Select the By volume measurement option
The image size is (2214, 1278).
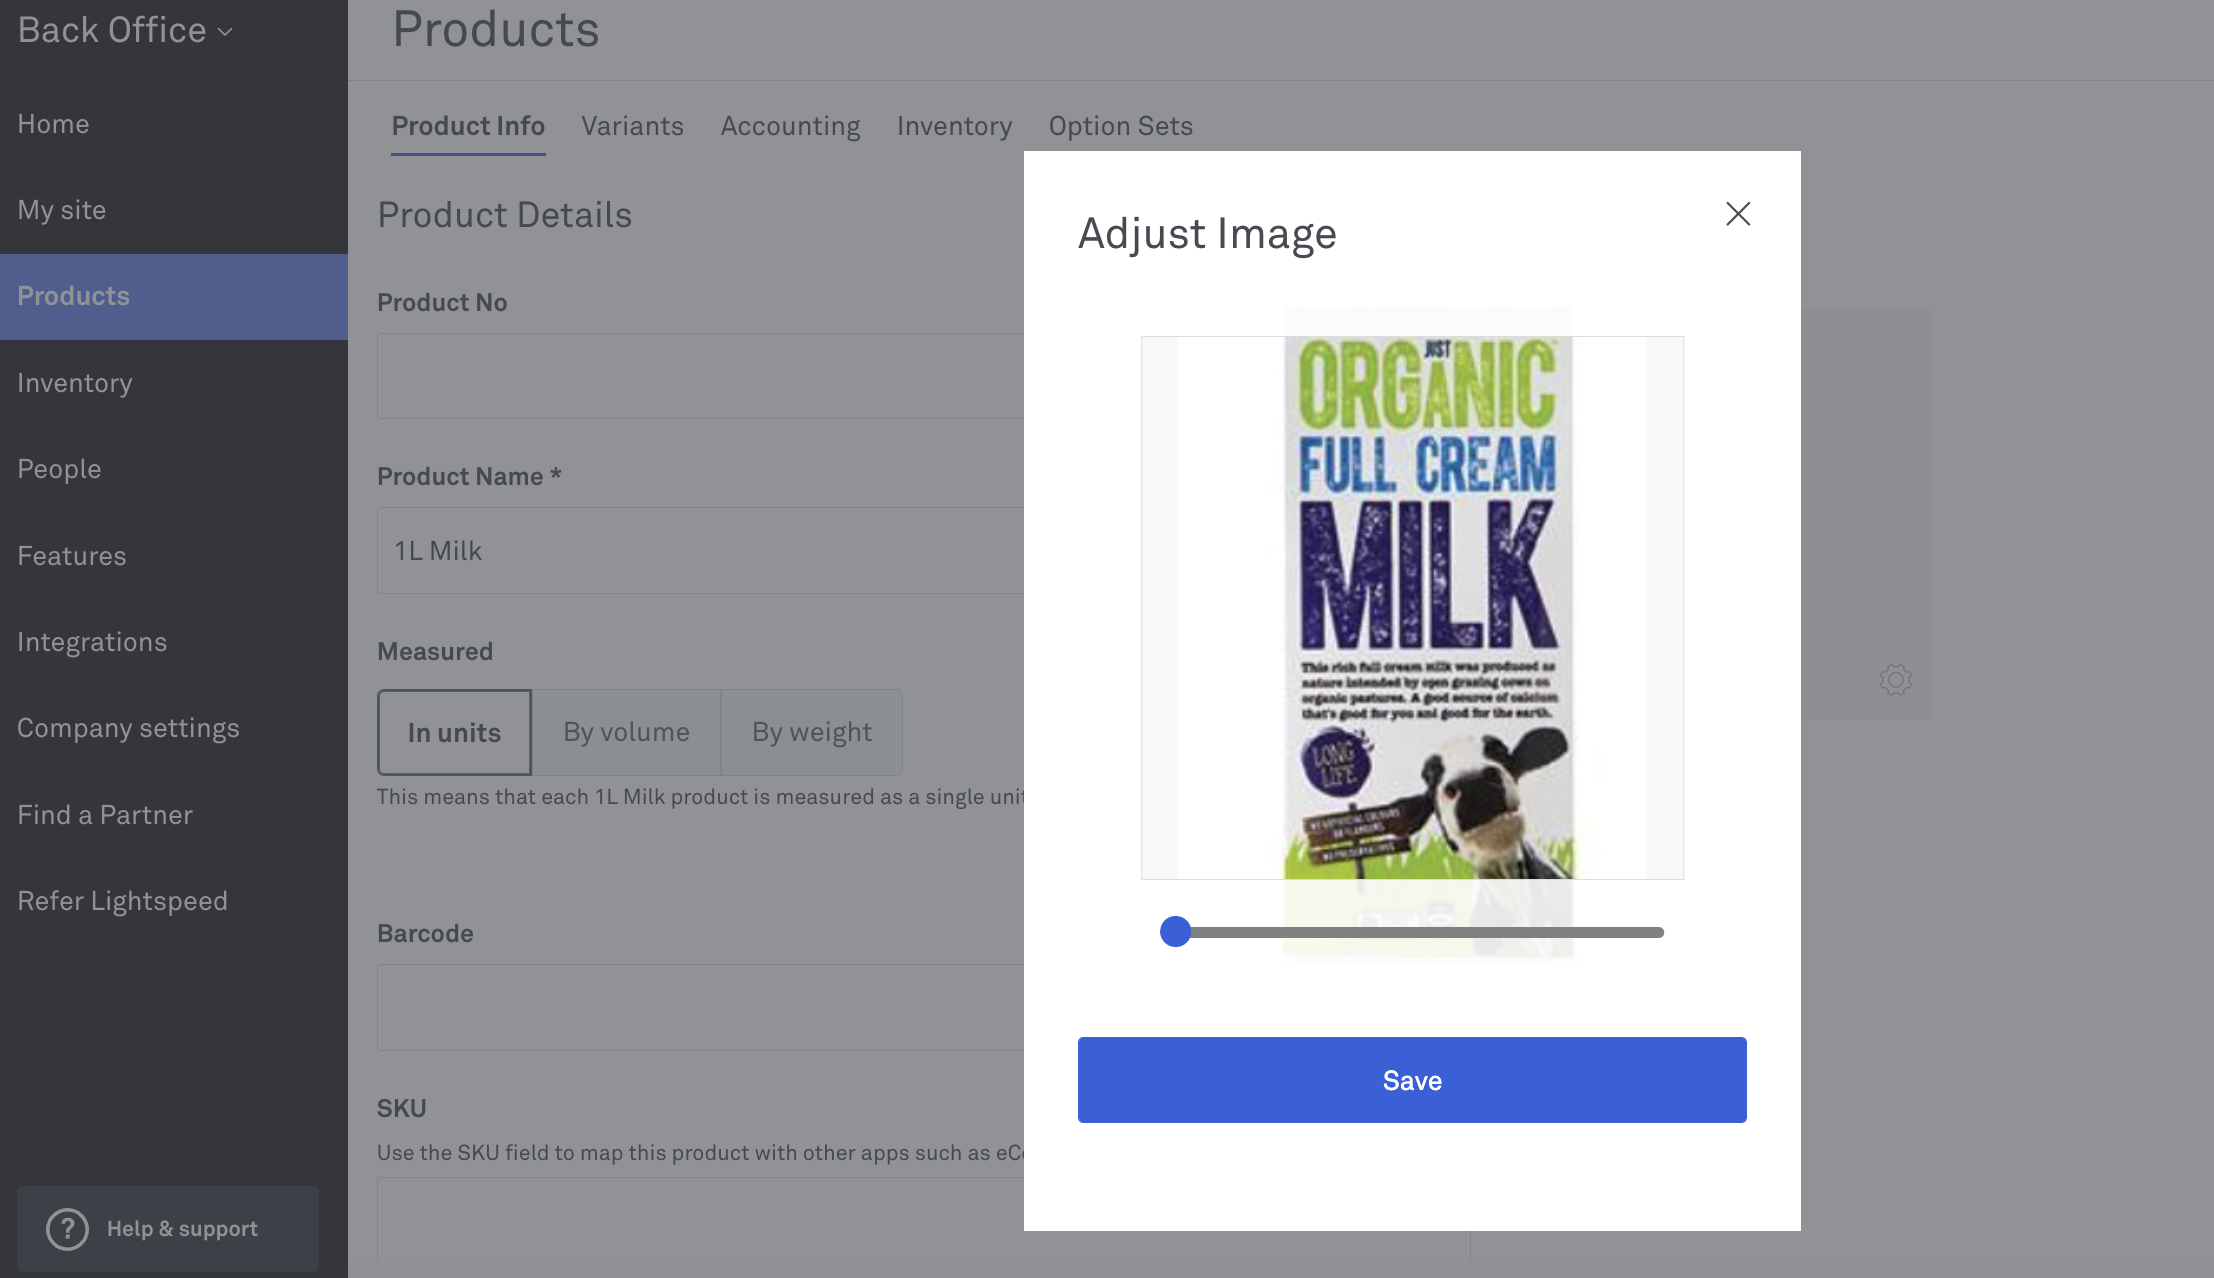point(626,732)
